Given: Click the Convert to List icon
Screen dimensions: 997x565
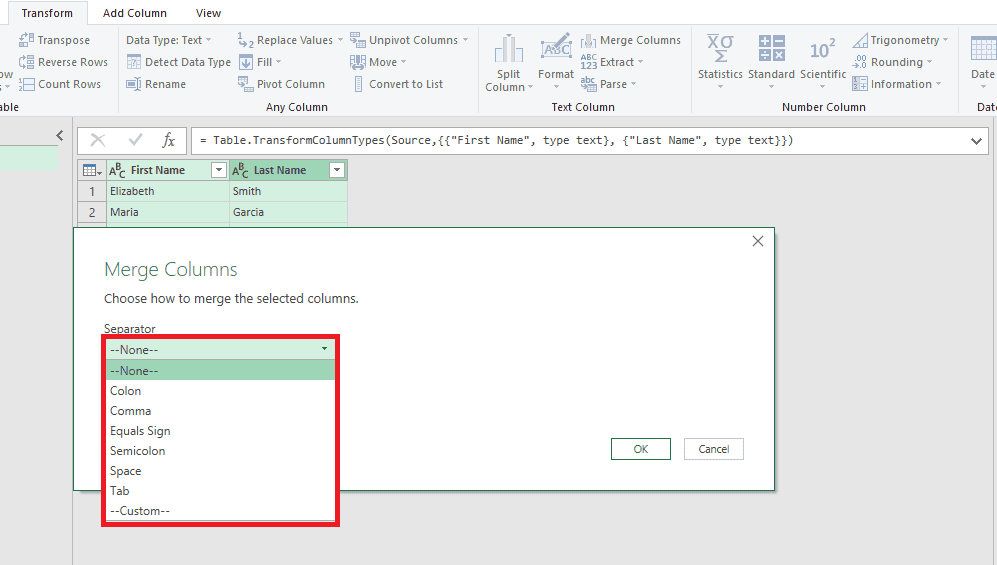Looking at the screenshot, I should (x=358, y=84).
